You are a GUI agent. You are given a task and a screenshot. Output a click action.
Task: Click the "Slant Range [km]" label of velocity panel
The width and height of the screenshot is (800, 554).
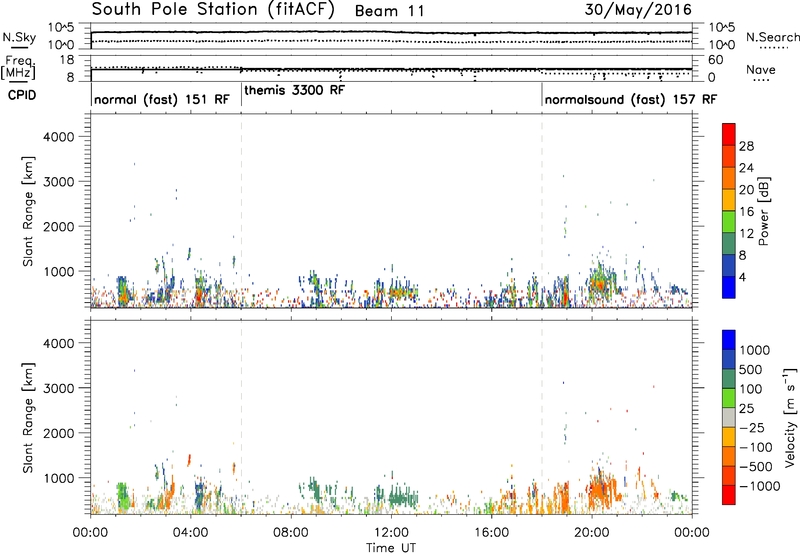click(x=28, y=418)
